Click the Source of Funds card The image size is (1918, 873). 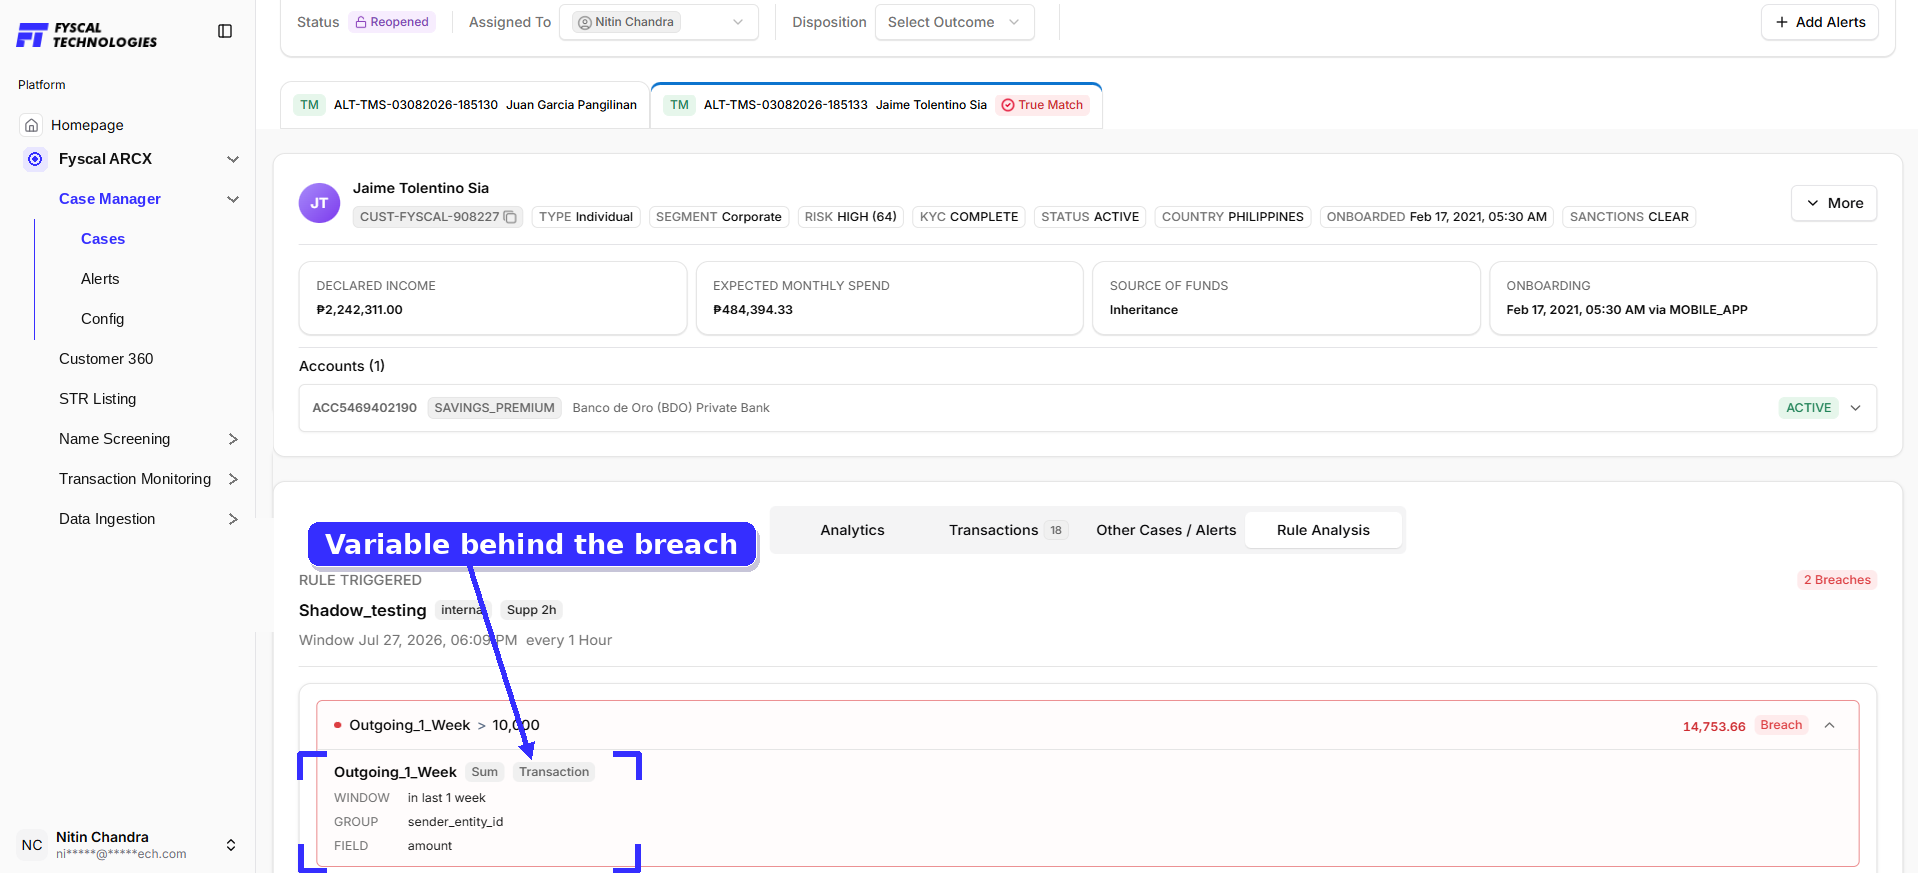tap(1286, 298)
